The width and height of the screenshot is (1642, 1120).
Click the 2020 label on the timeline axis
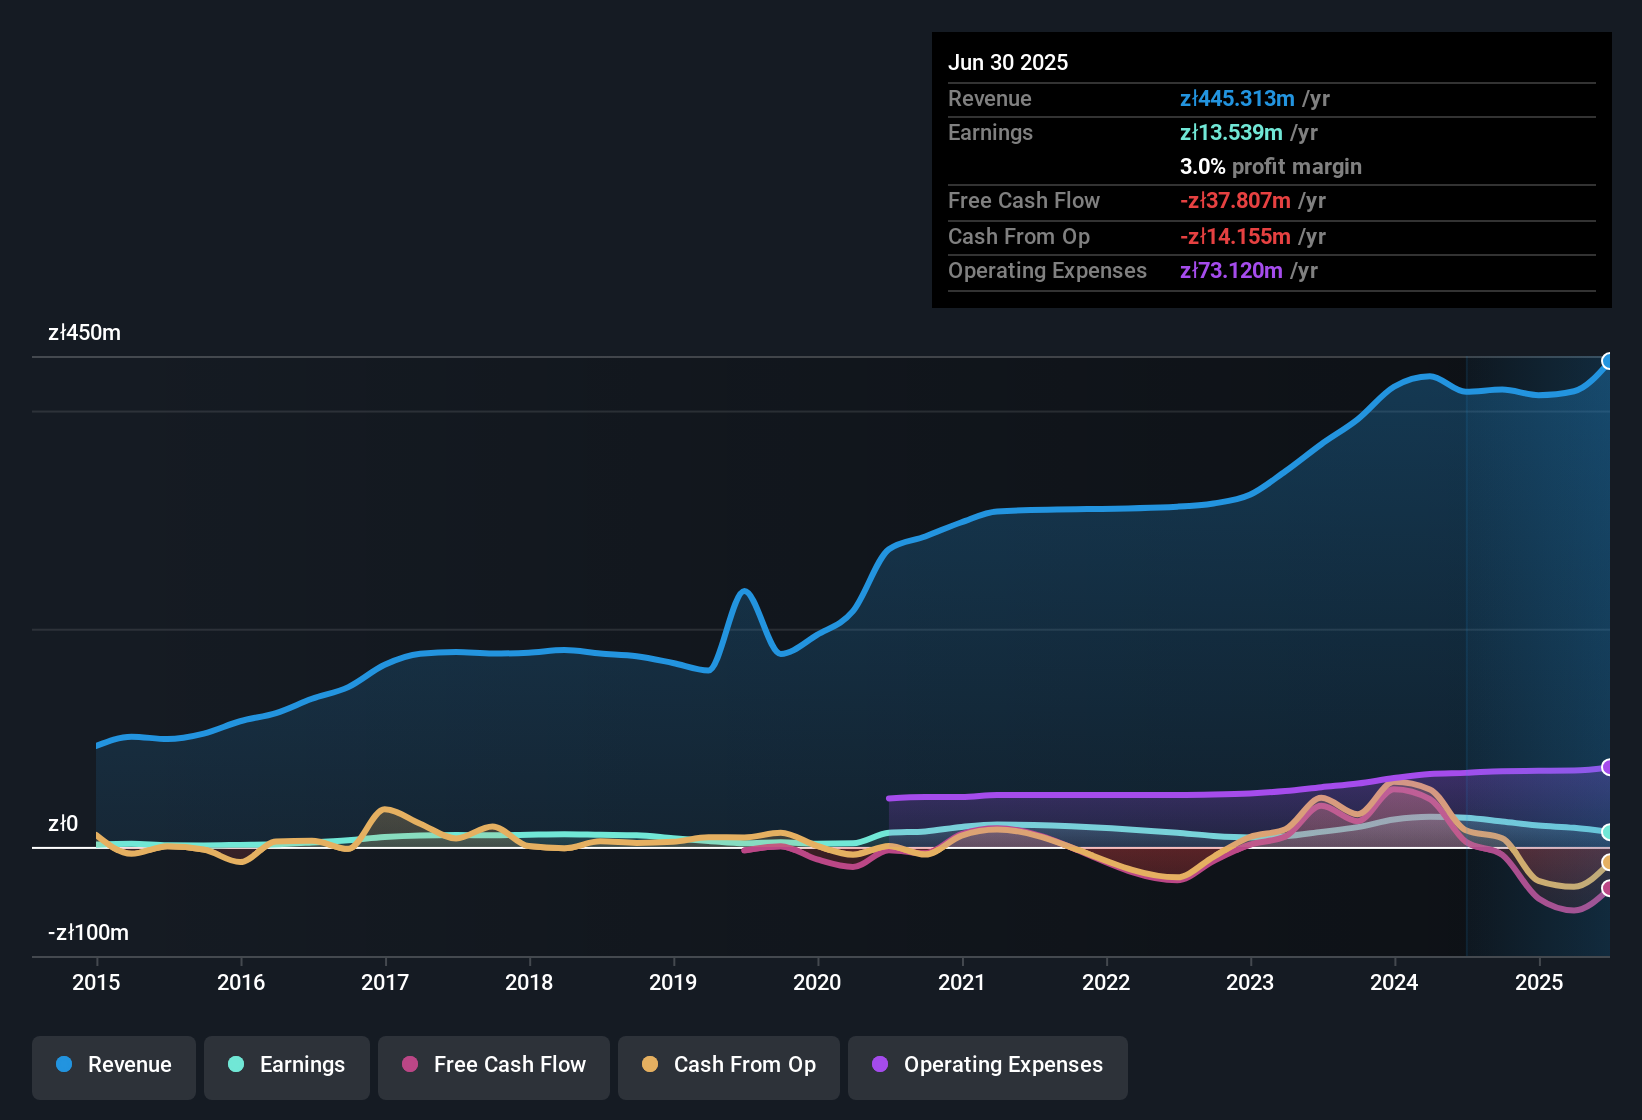click(x=818, y=983)
